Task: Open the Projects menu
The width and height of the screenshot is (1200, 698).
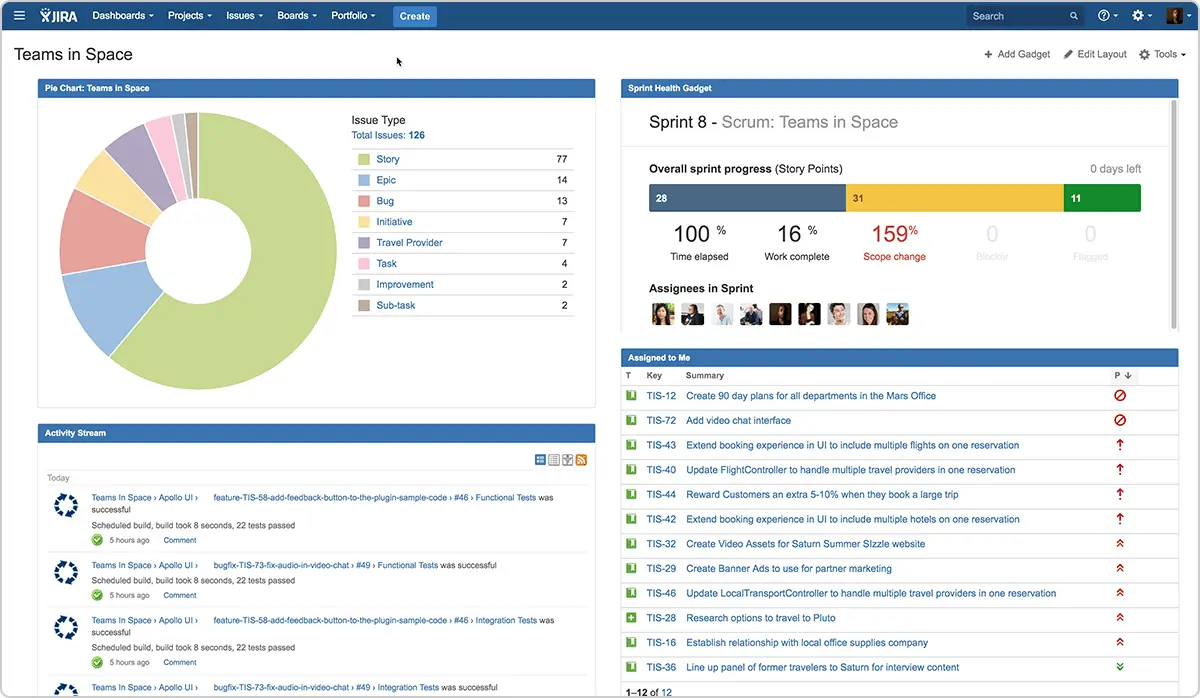Action: [x=188, y=15]
